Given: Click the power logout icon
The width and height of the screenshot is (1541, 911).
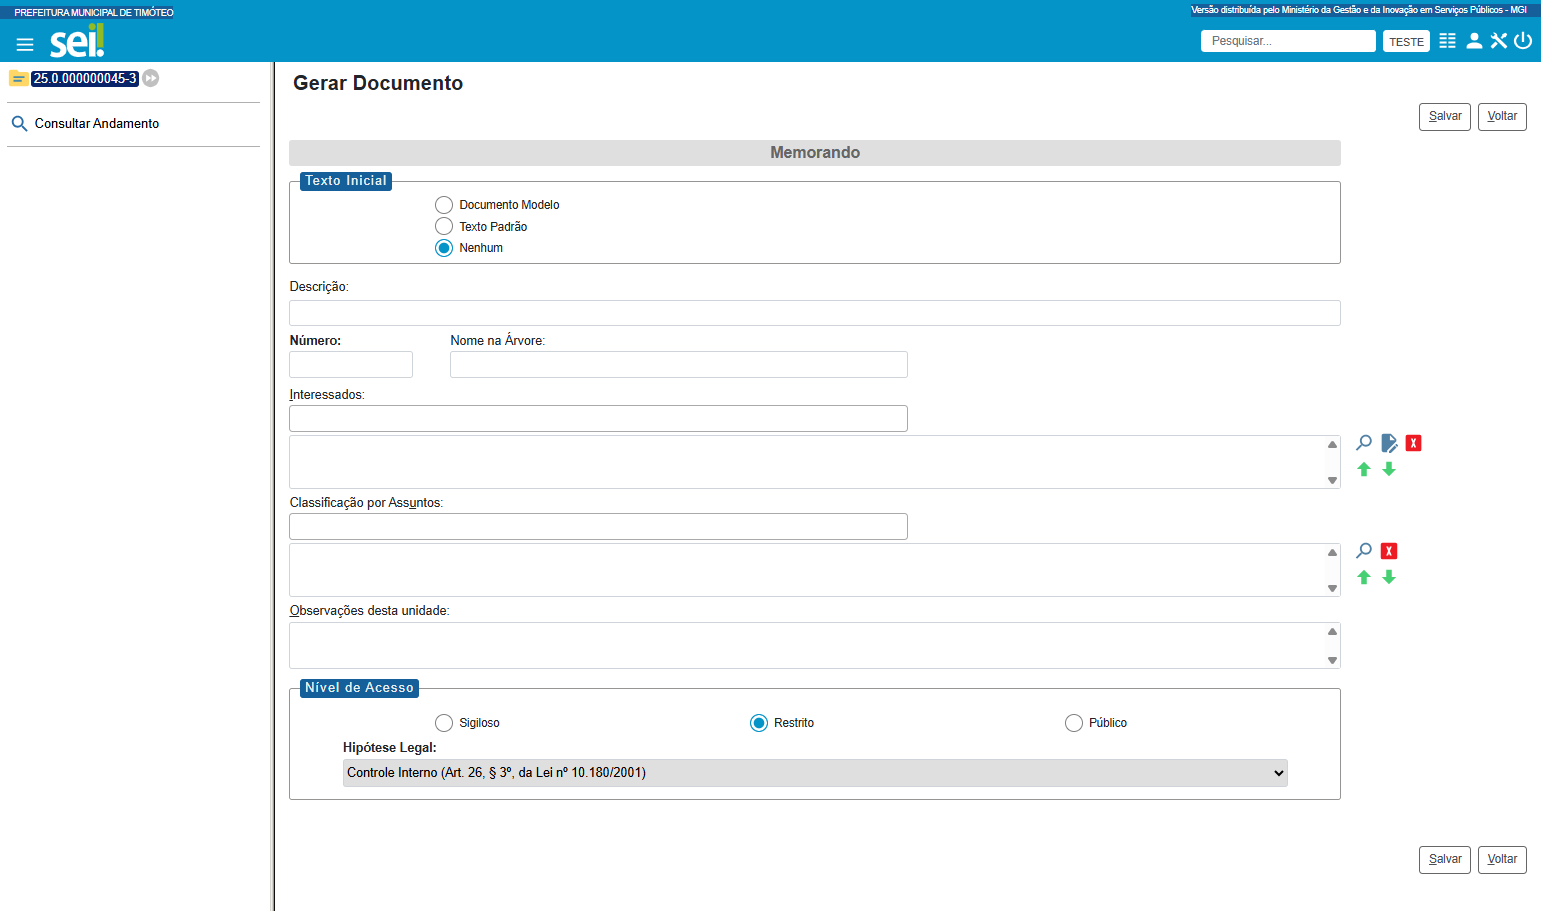Looking at the screenshot, I should [x=1523, y=41].
